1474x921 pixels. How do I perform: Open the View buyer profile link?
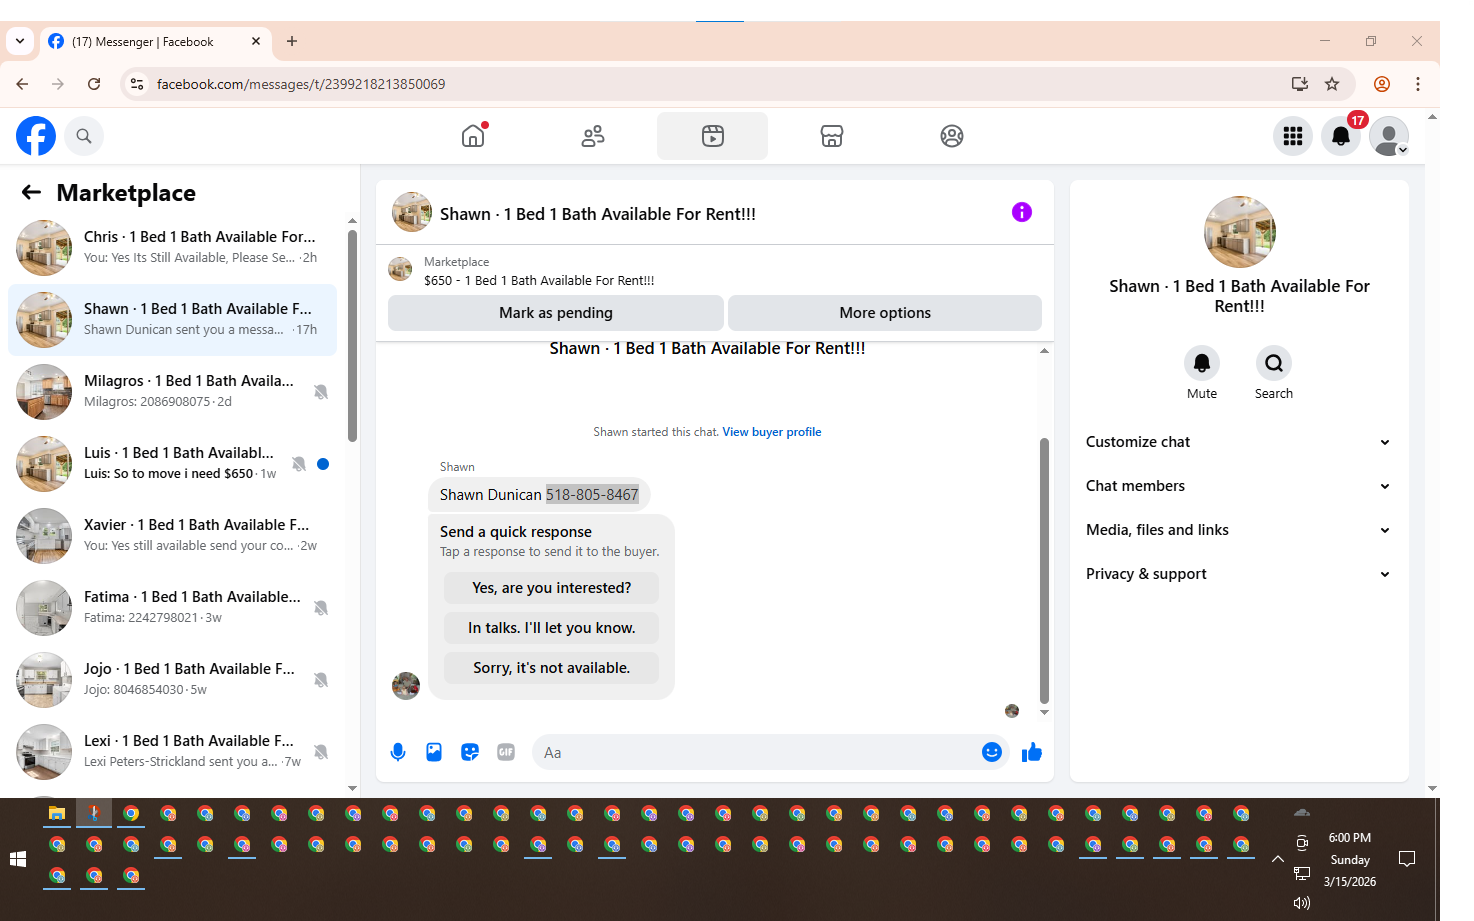pyautogui.click(x=772, y=432)
